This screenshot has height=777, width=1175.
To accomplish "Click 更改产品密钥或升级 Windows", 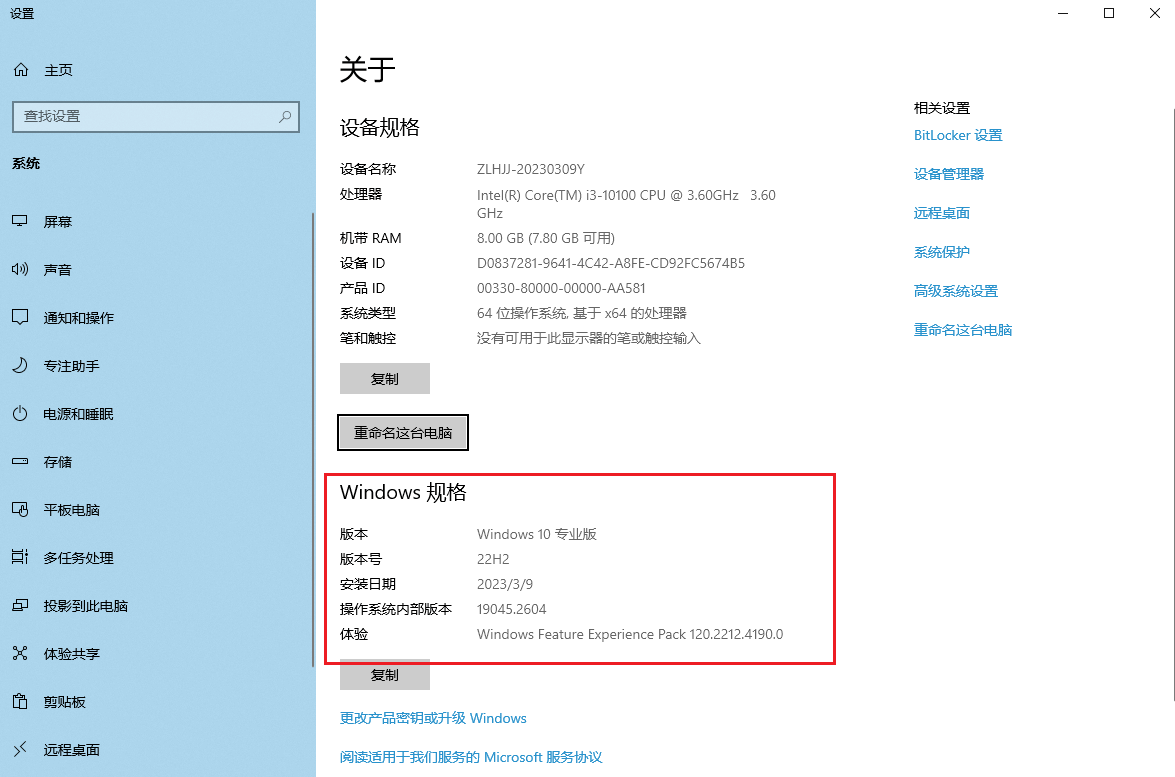I will click(433, 717).
